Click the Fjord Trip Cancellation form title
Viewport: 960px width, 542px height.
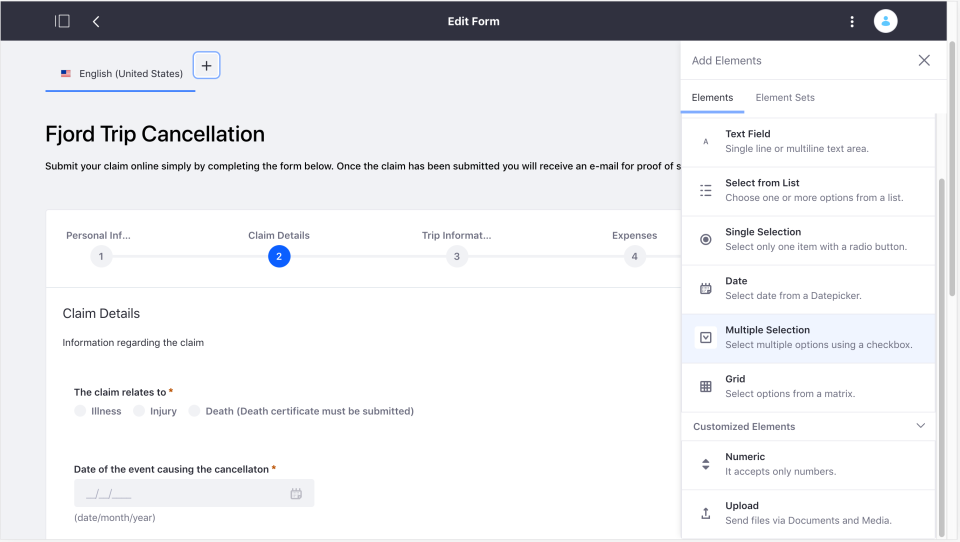155,134
